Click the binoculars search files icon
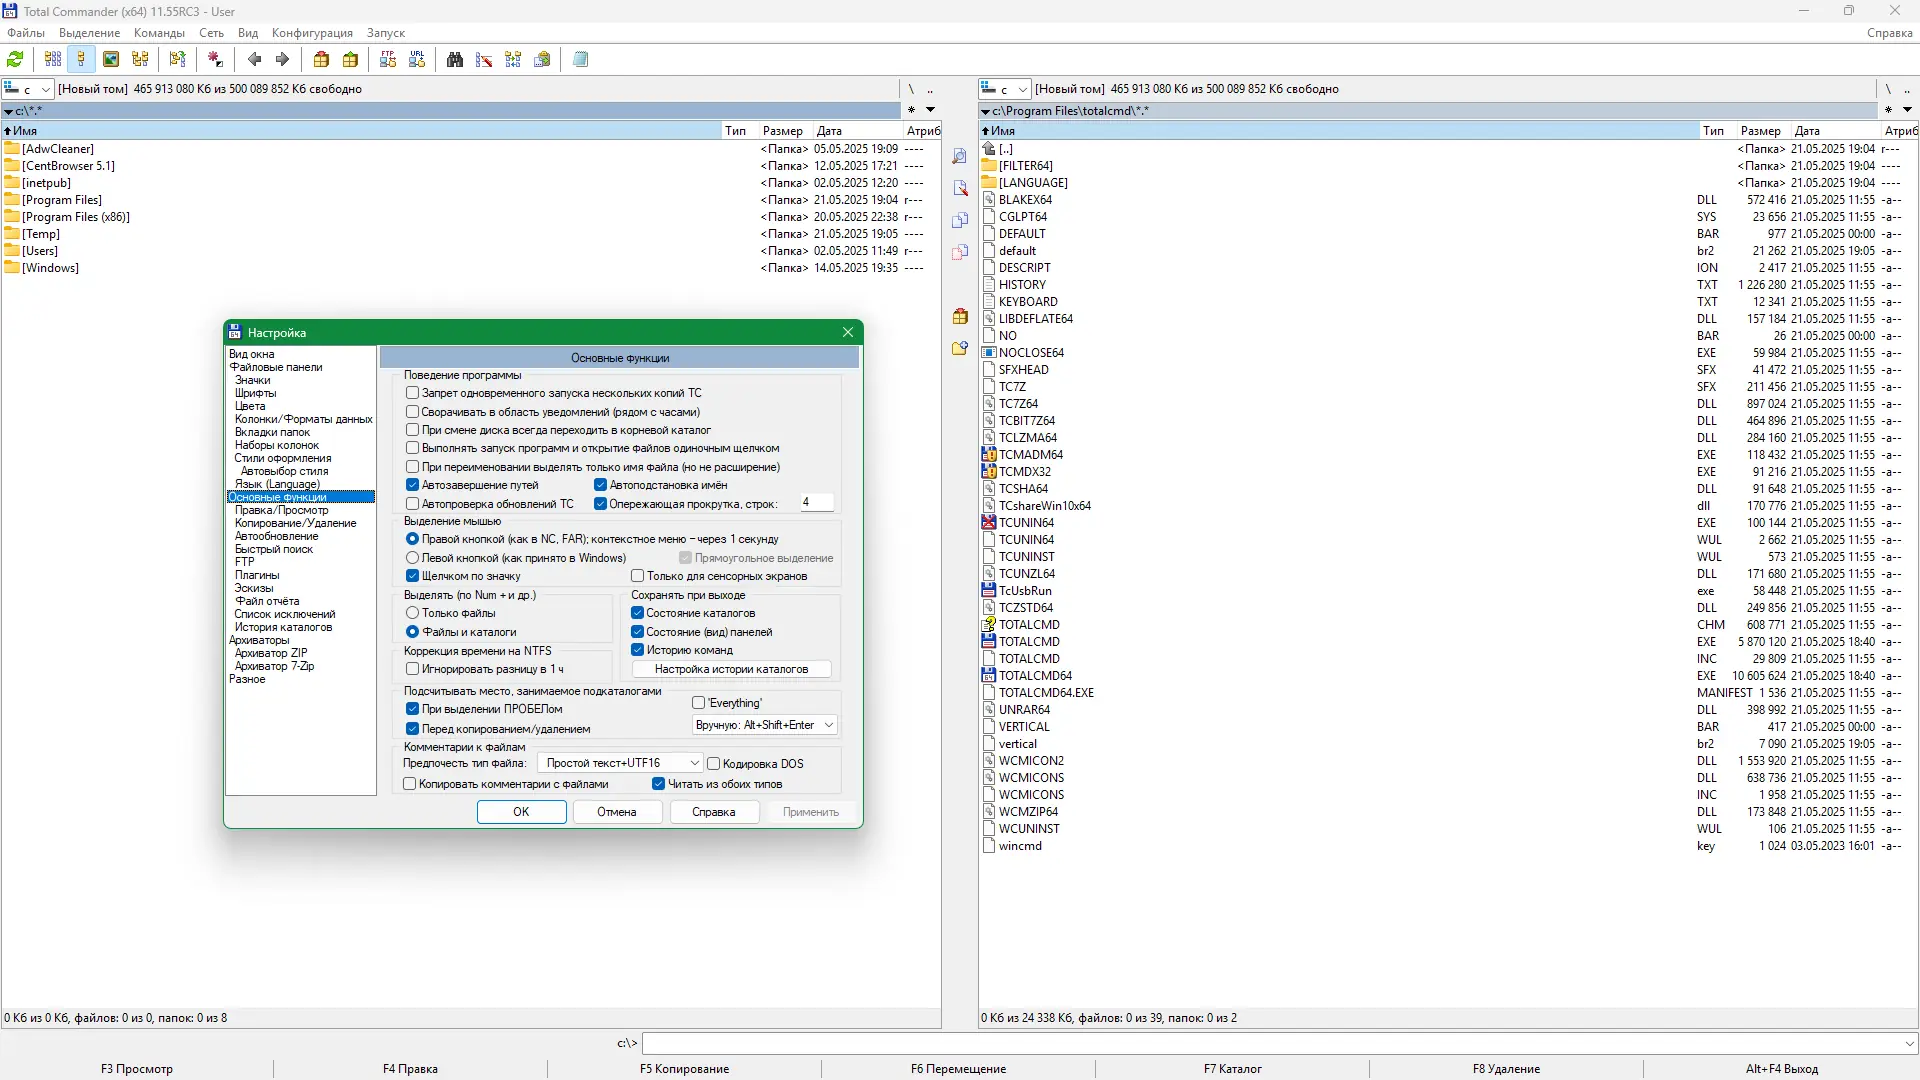This screenshot has height=1080, width=1920. pos(455,60)
